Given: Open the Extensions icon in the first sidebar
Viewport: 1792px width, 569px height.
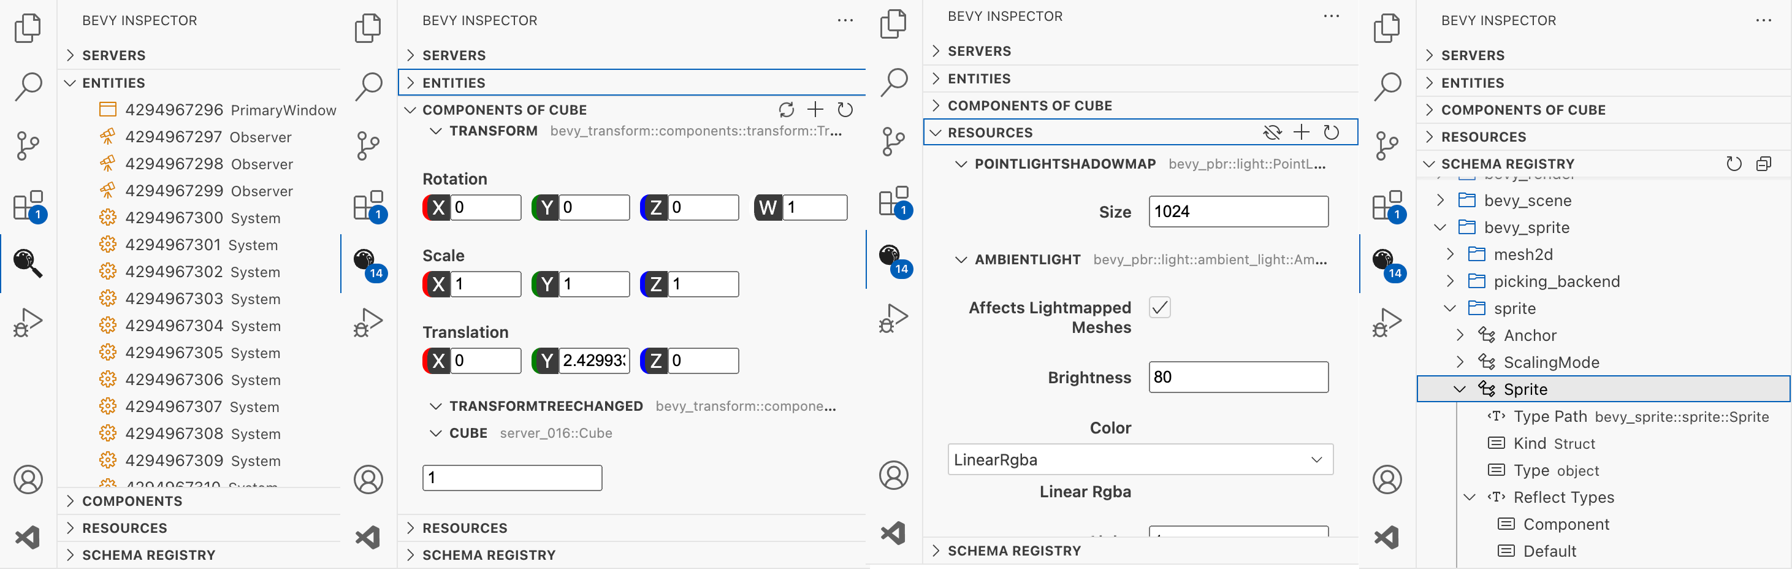Looking at the screenshot, I should click(x=29, y=206).
